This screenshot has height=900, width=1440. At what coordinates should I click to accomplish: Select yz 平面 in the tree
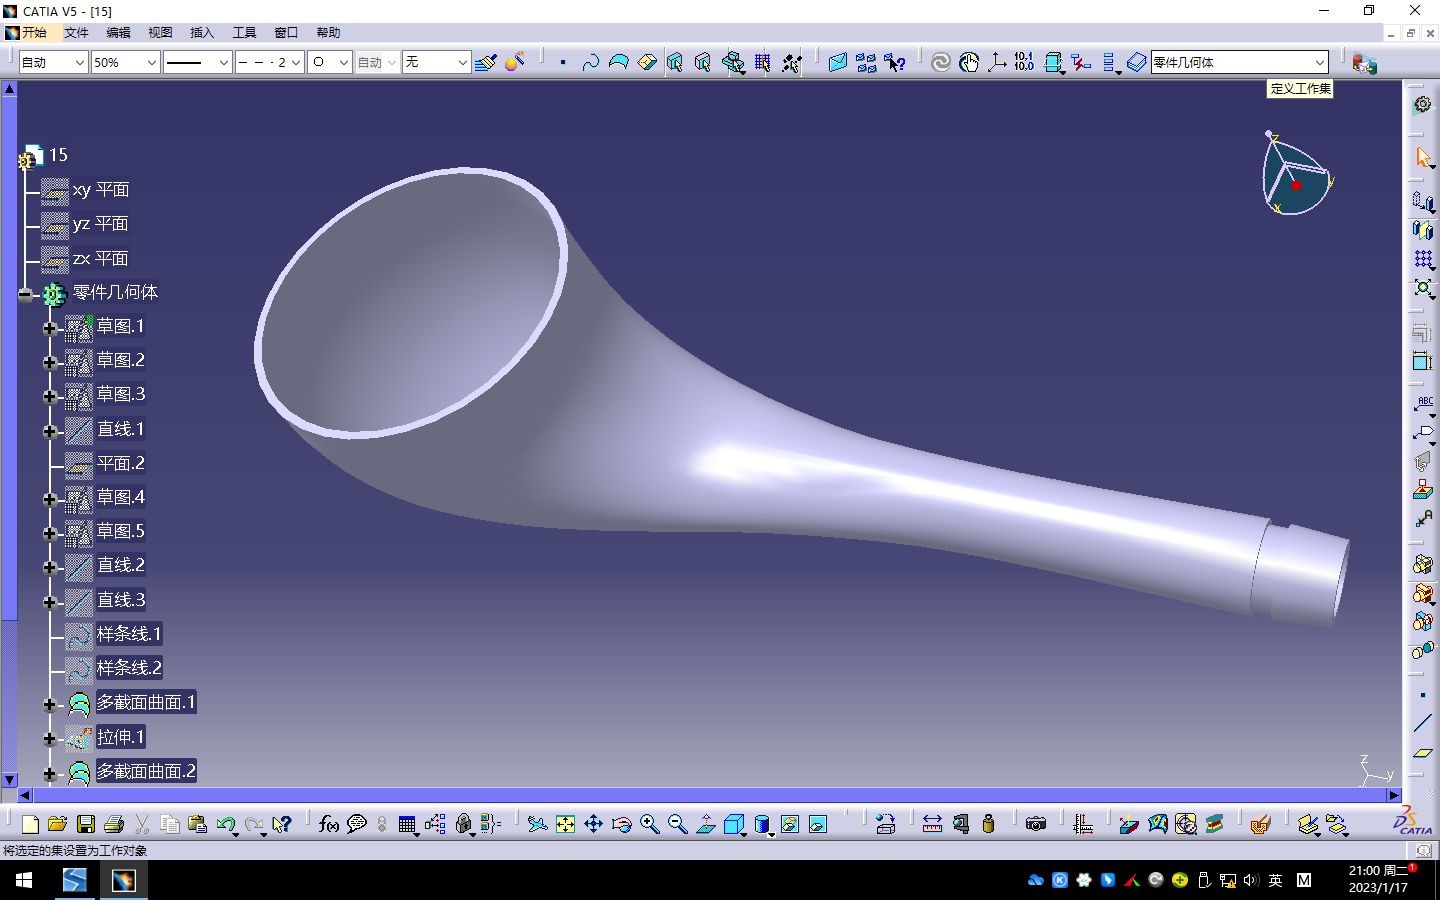(100, 223)
